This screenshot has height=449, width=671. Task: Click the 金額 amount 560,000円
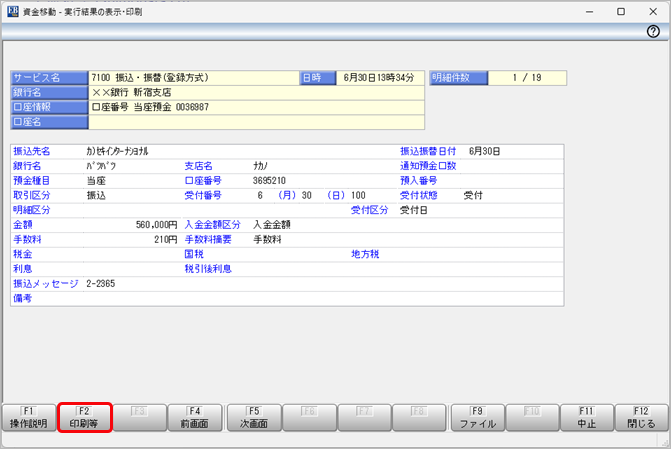157,225
